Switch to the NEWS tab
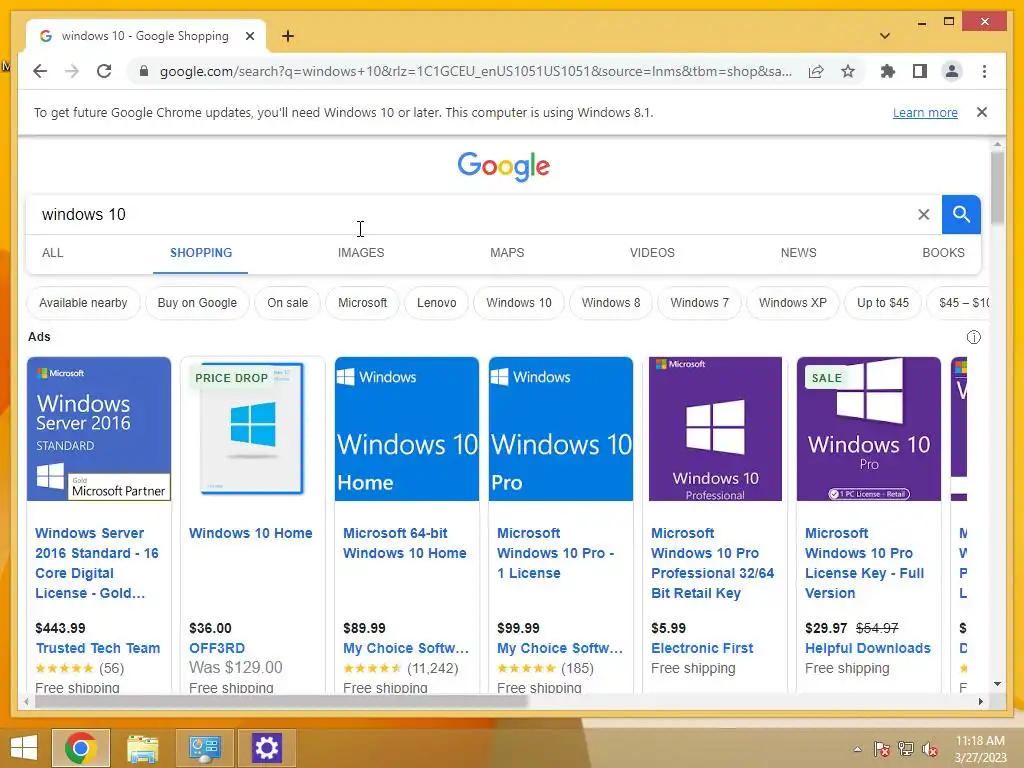The width and height of the screenshot is (1024, 768). coord(798,253)
